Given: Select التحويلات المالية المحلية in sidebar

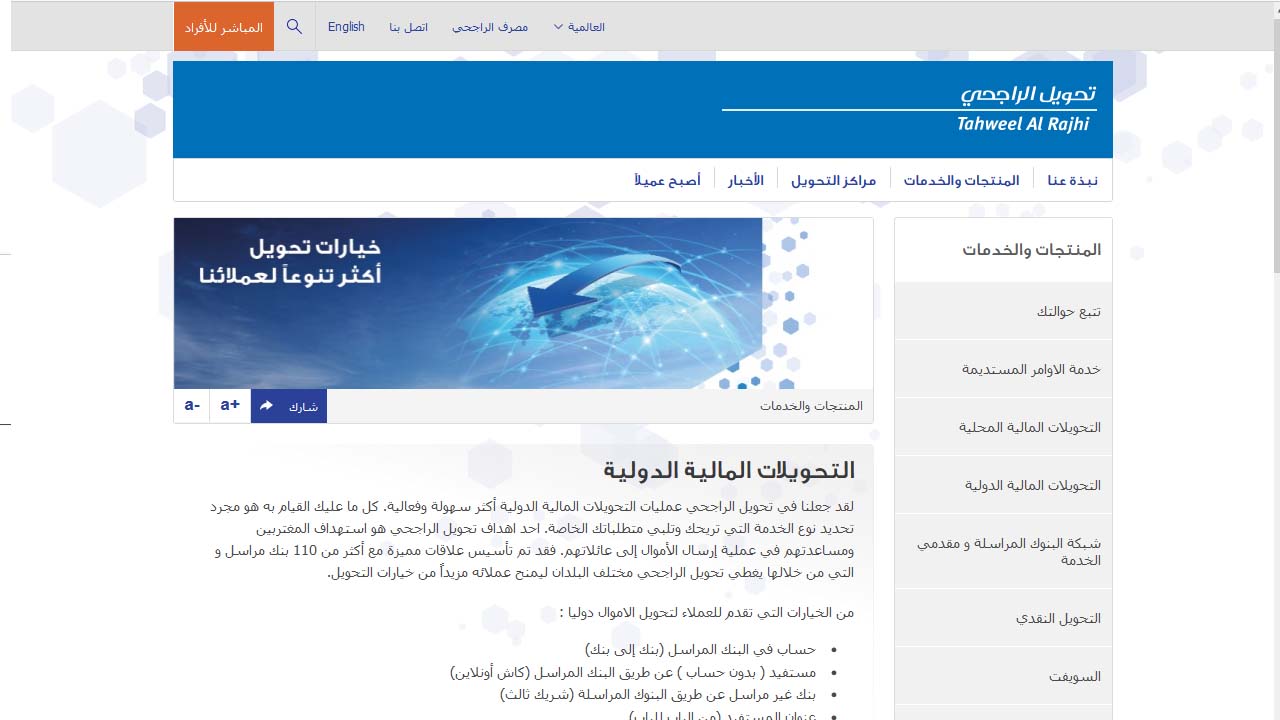Looking at the screenshot, I should tap(1003, 427).
